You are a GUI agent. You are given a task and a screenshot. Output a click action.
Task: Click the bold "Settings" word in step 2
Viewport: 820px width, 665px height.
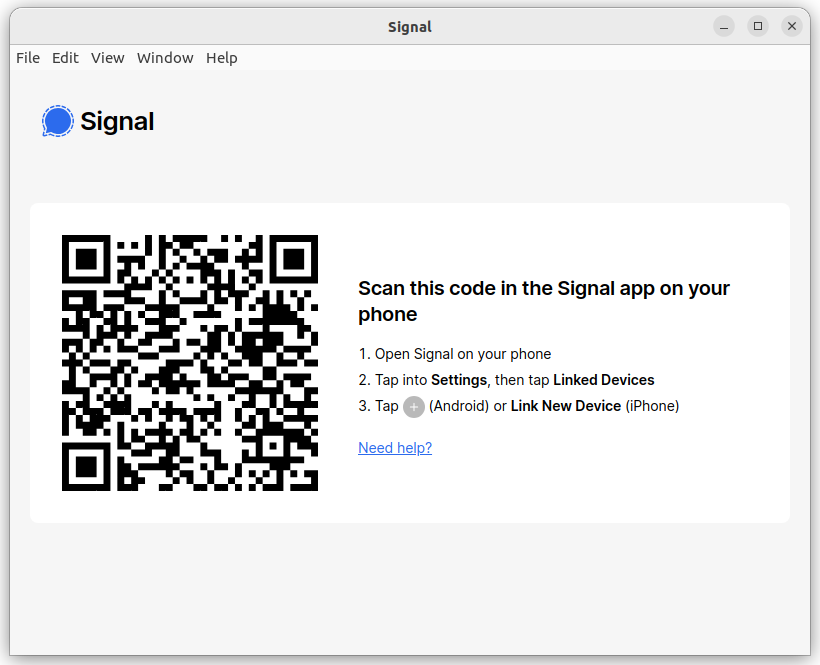click(x=459, y=380)
